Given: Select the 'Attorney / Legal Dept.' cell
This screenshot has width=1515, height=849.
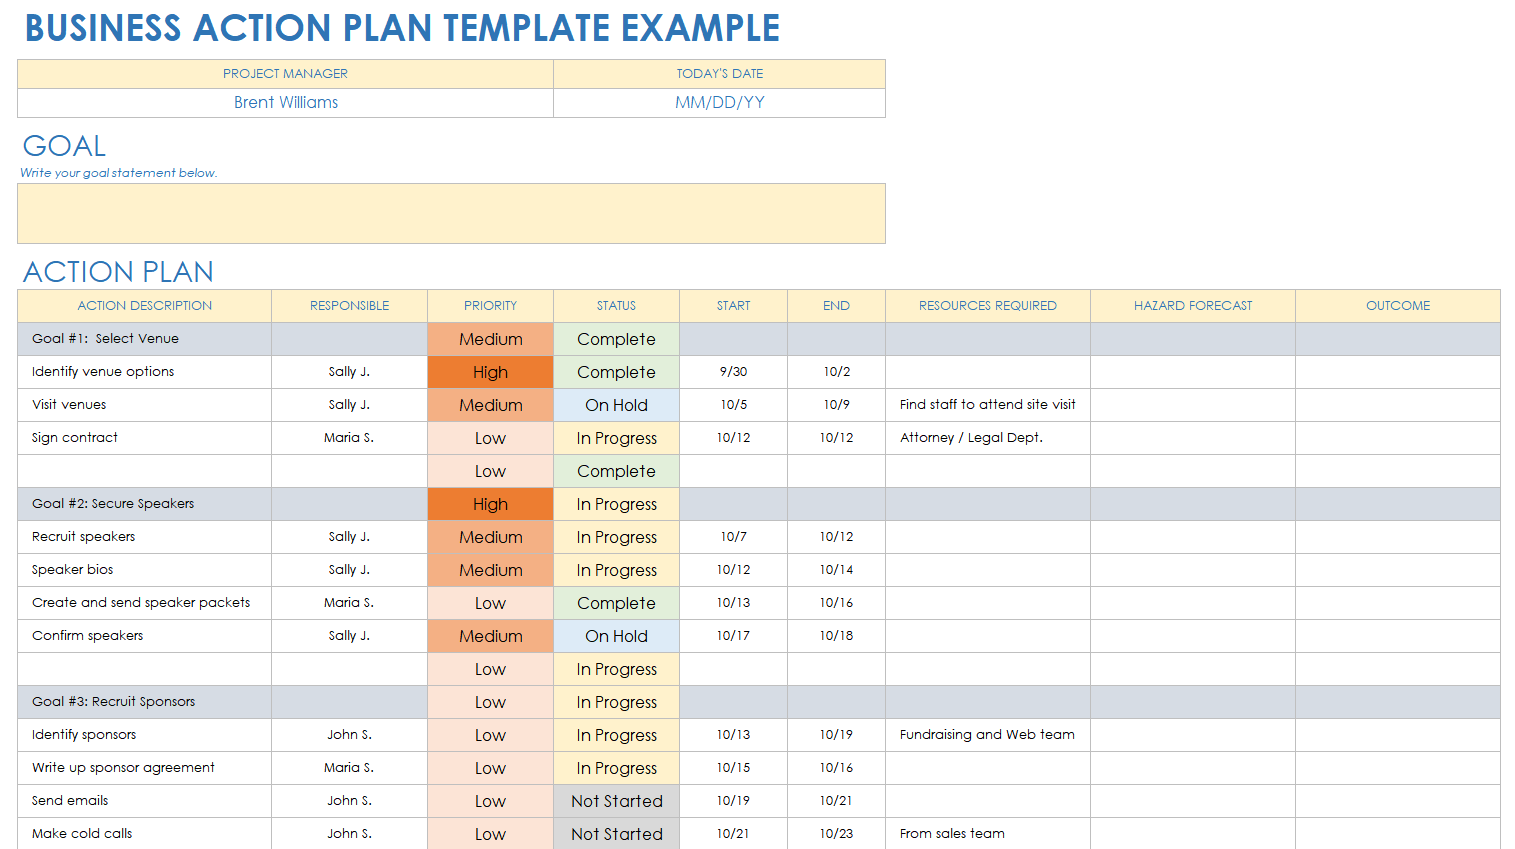Looking at the screenshot, I should (988, 438).
